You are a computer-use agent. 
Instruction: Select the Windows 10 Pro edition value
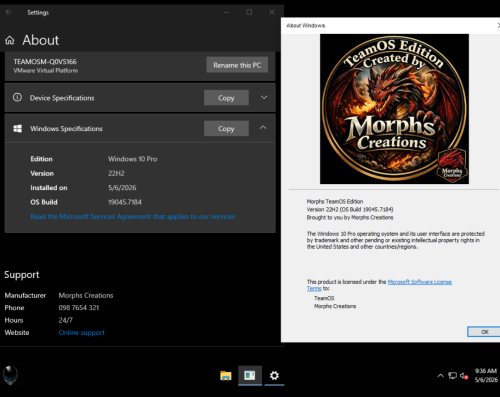133,159
